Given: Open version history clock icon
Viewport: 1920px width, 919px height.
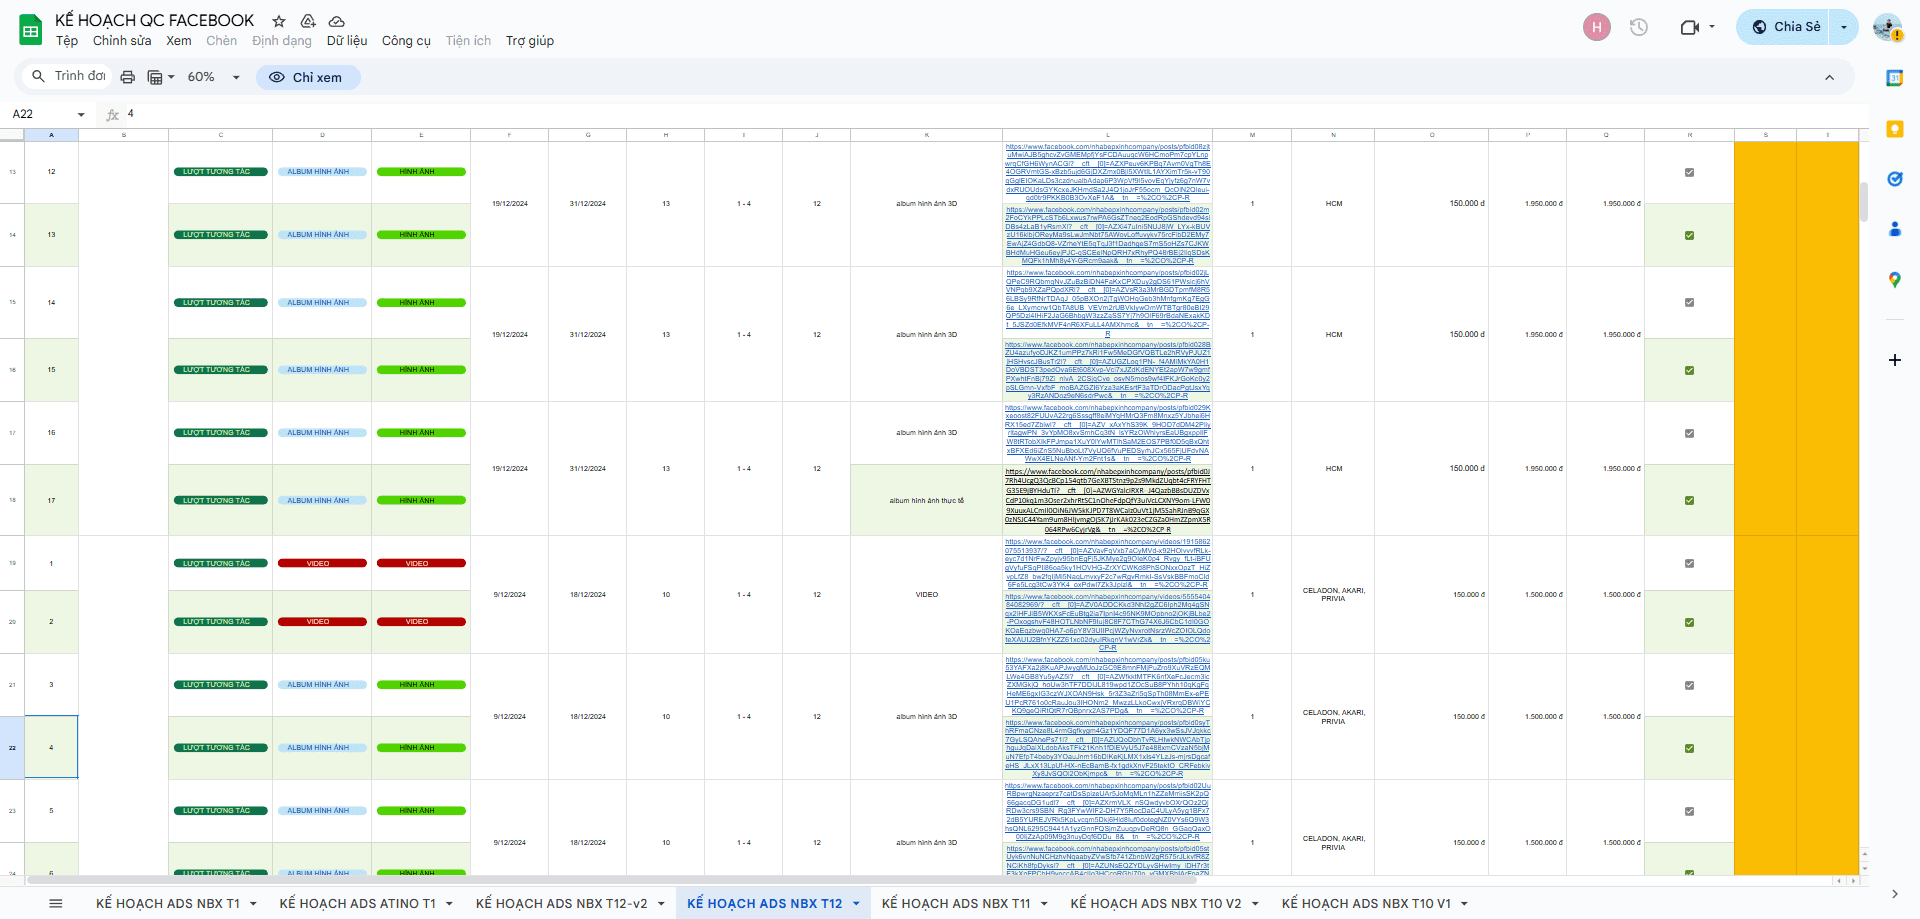Looking at the screenshot, I should coord(1638,27).
